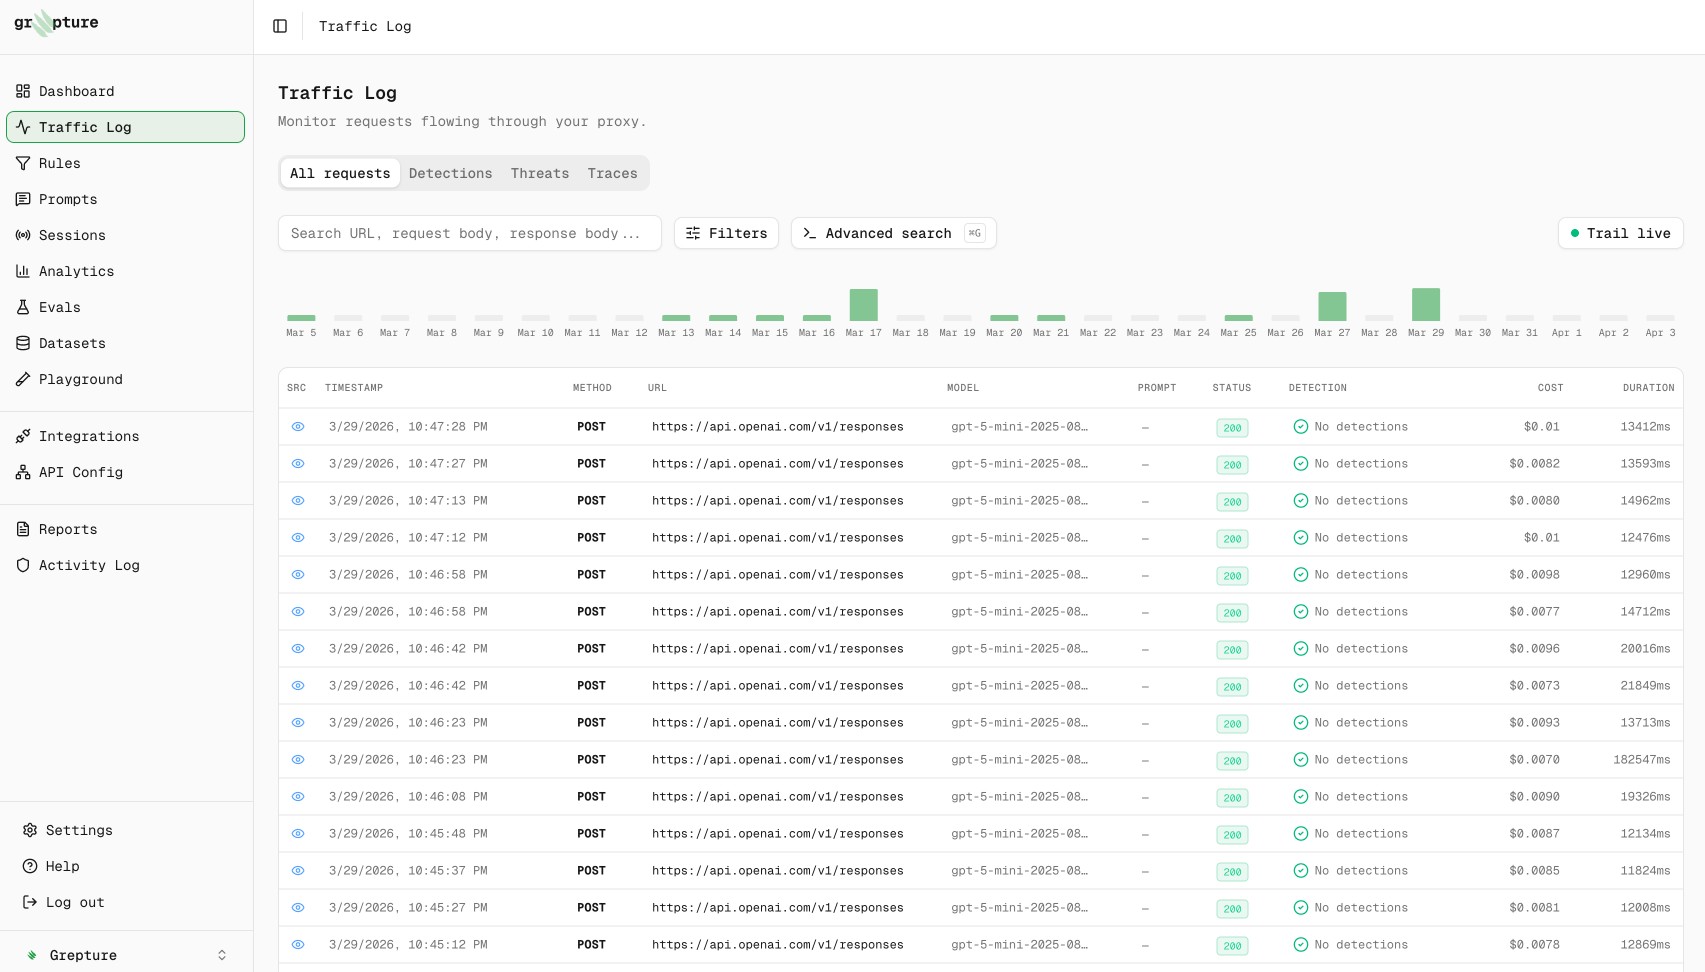Sort by the DURATION column header

coord(1648,388)
